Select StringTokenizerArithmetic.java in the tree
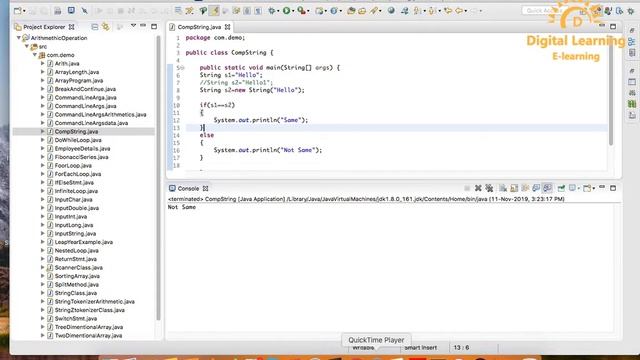 [95, 302]
